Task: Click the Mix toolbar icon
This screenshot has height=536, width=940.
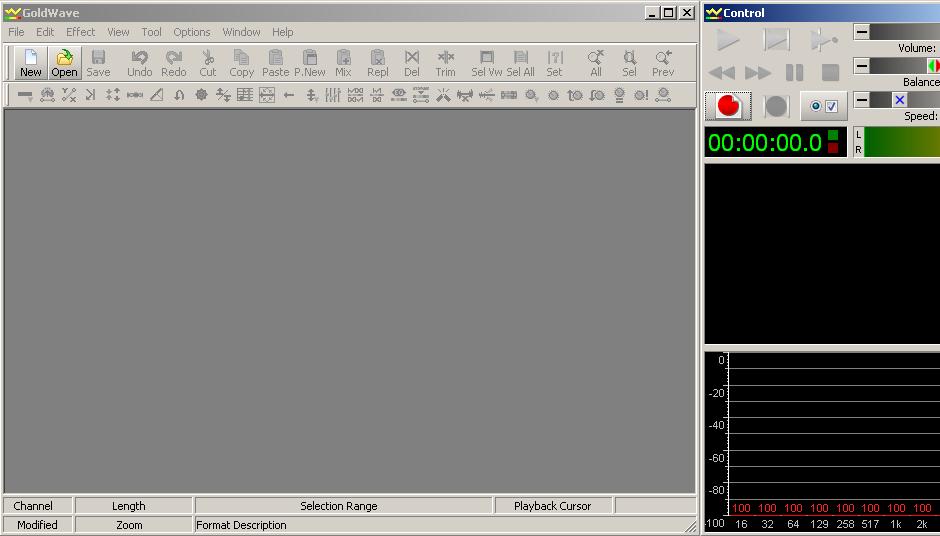Action: pyautogui.click(x=343, y=63)
